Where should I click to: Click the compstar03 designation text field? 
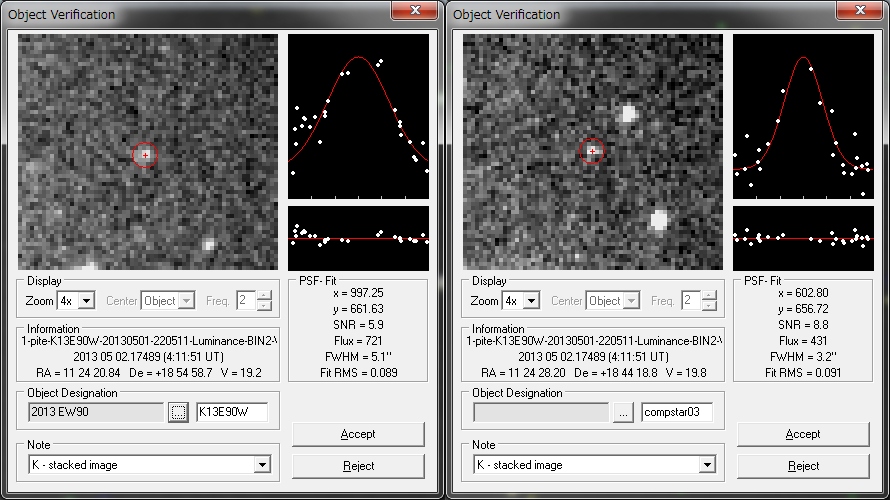(x=676, y=413)
